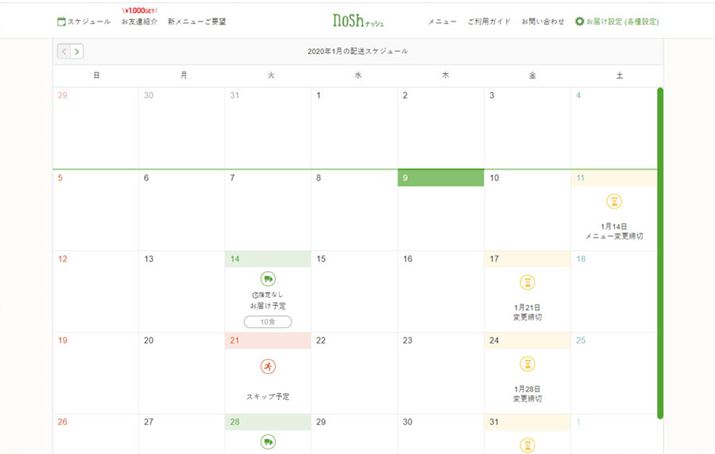Click the 10食 button on January 14

pos(268,322)
